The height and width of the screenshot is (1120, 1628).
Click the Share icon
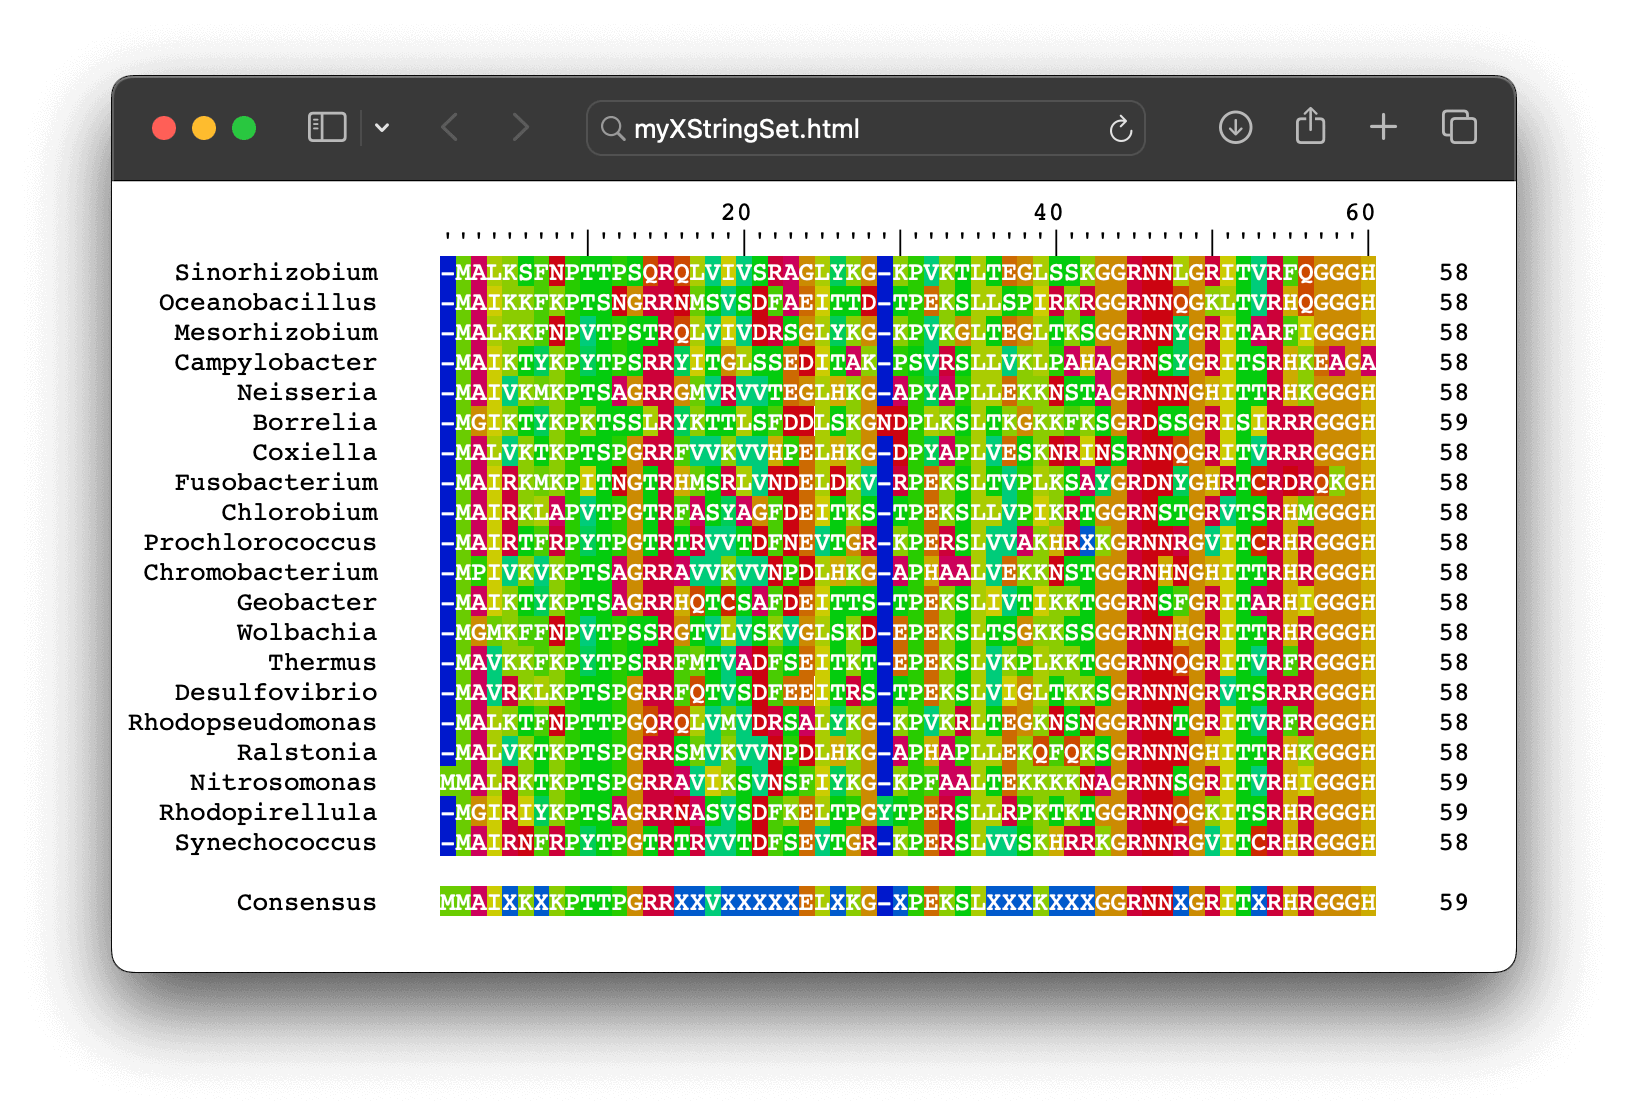point(1310,127)
